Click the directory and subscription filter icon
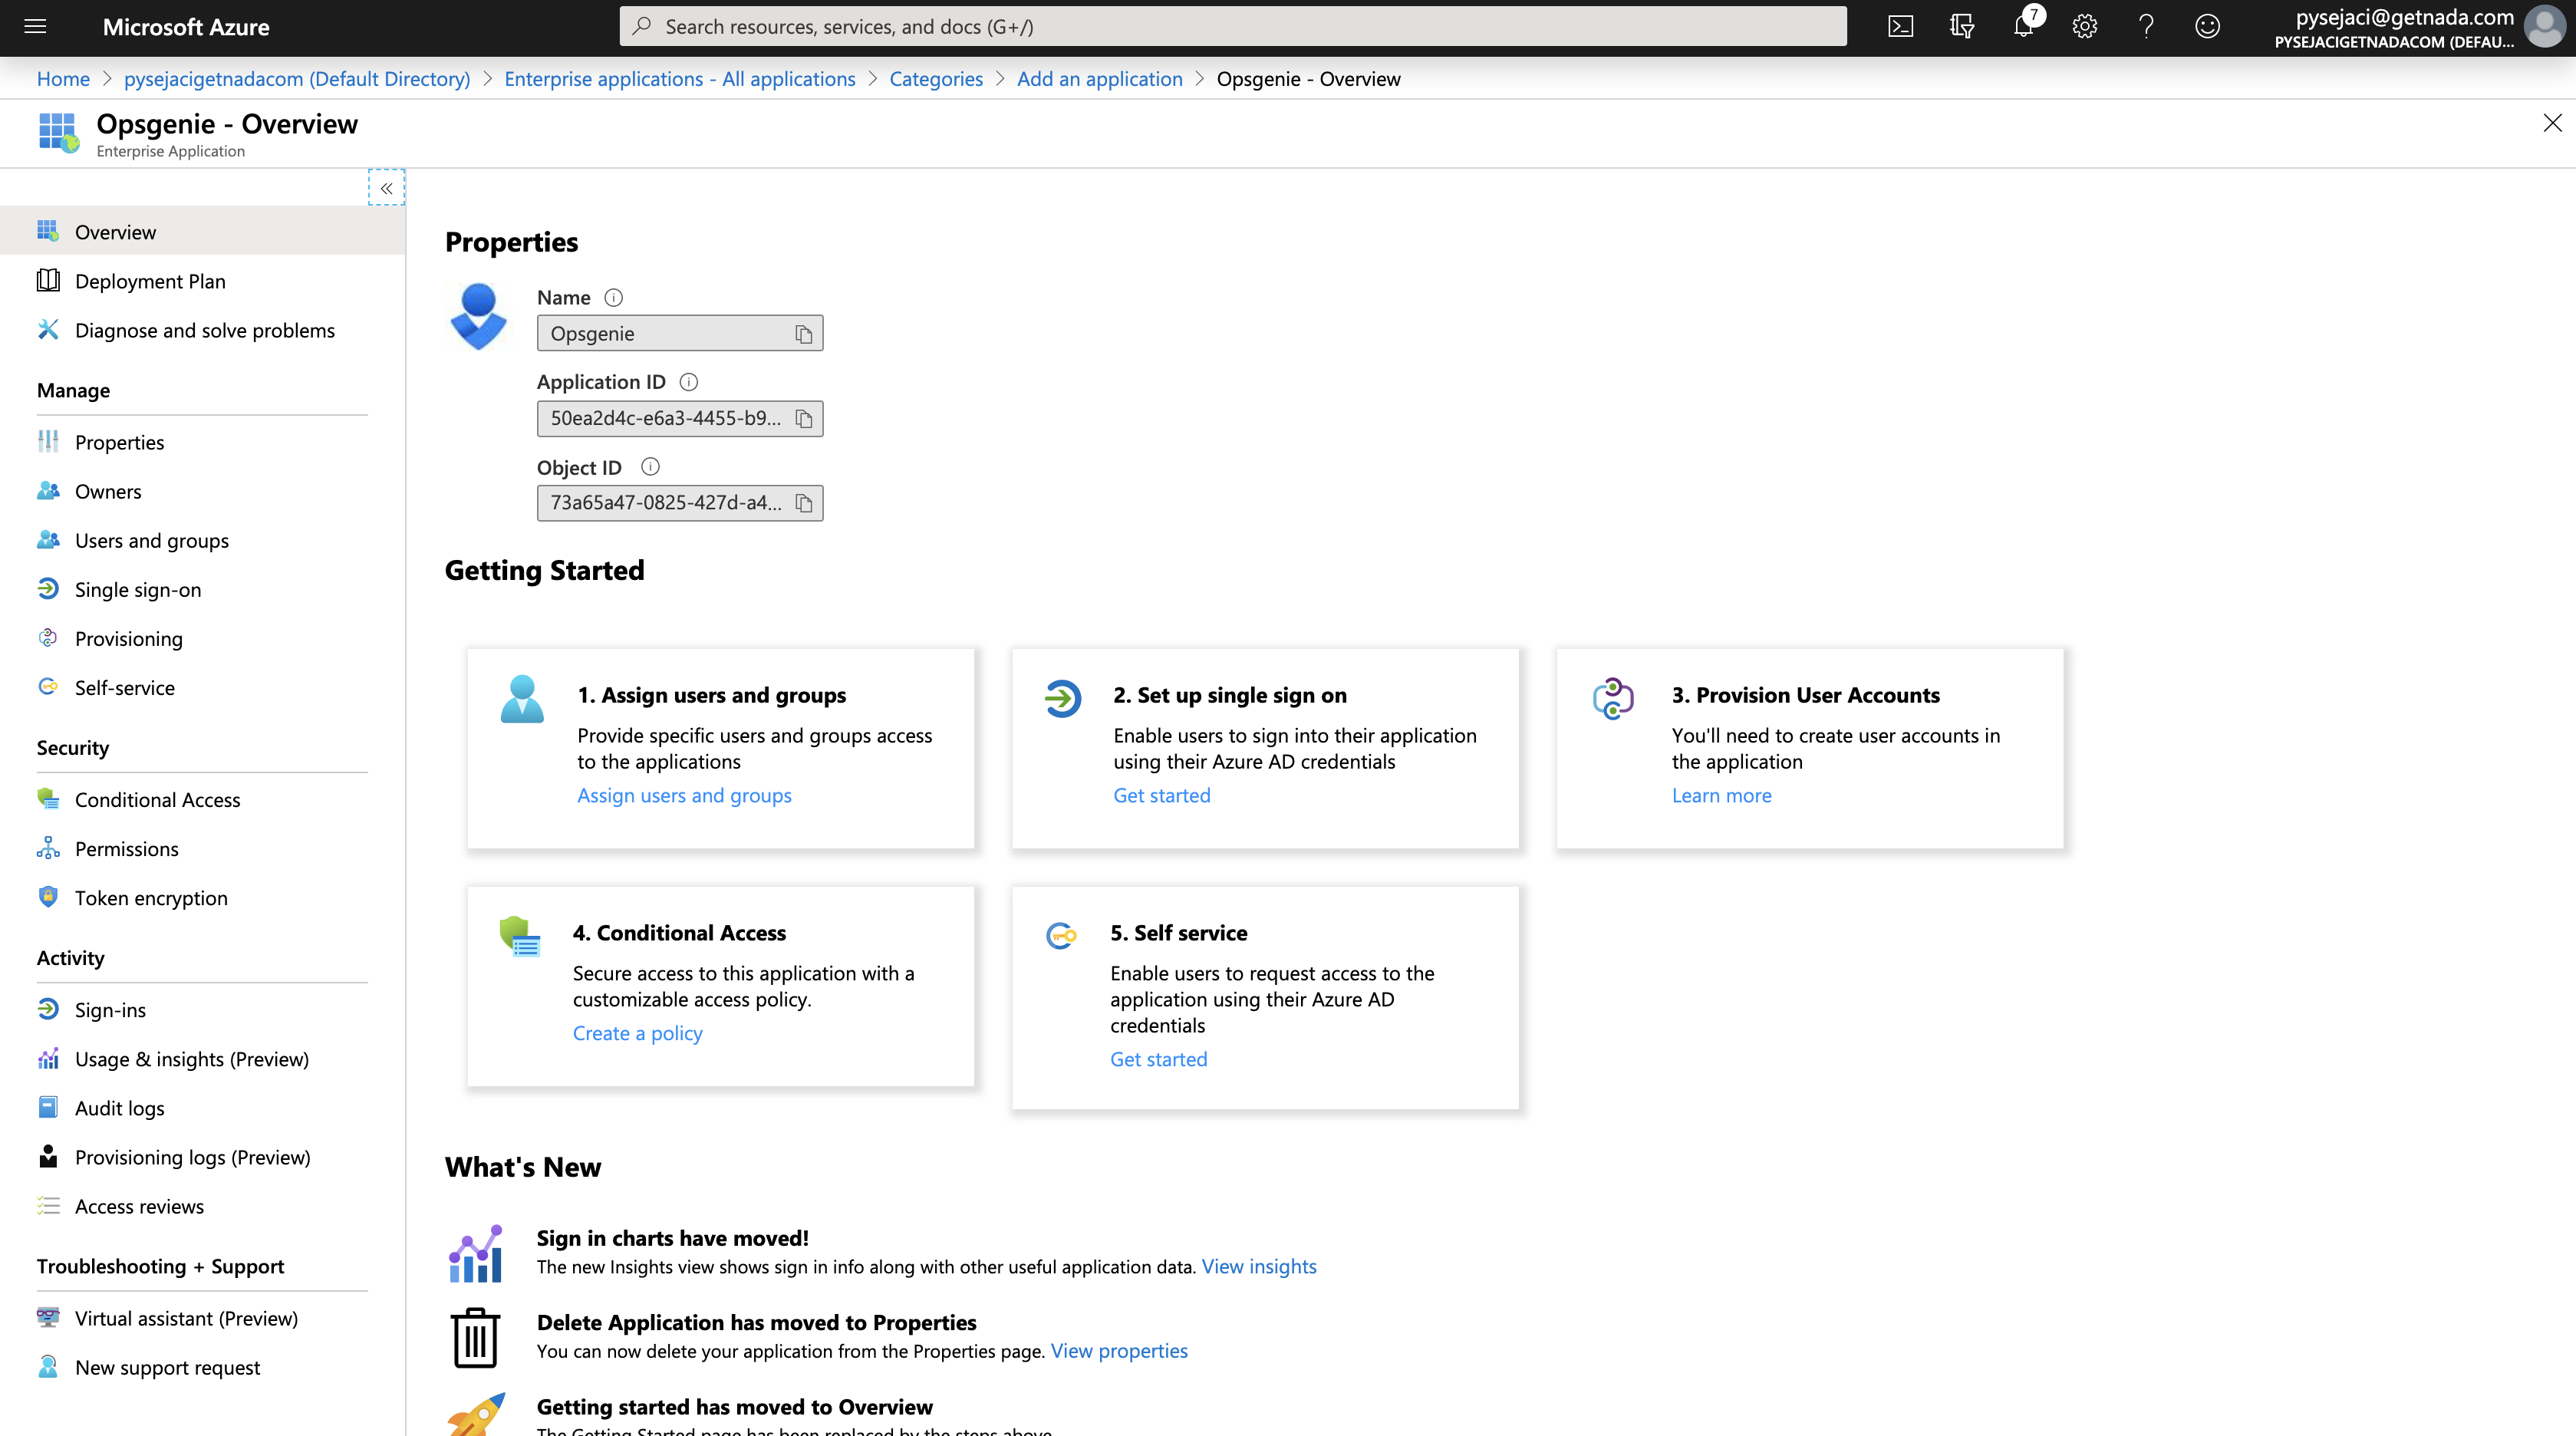2576x1436 pixels. tap(1961, 27)
